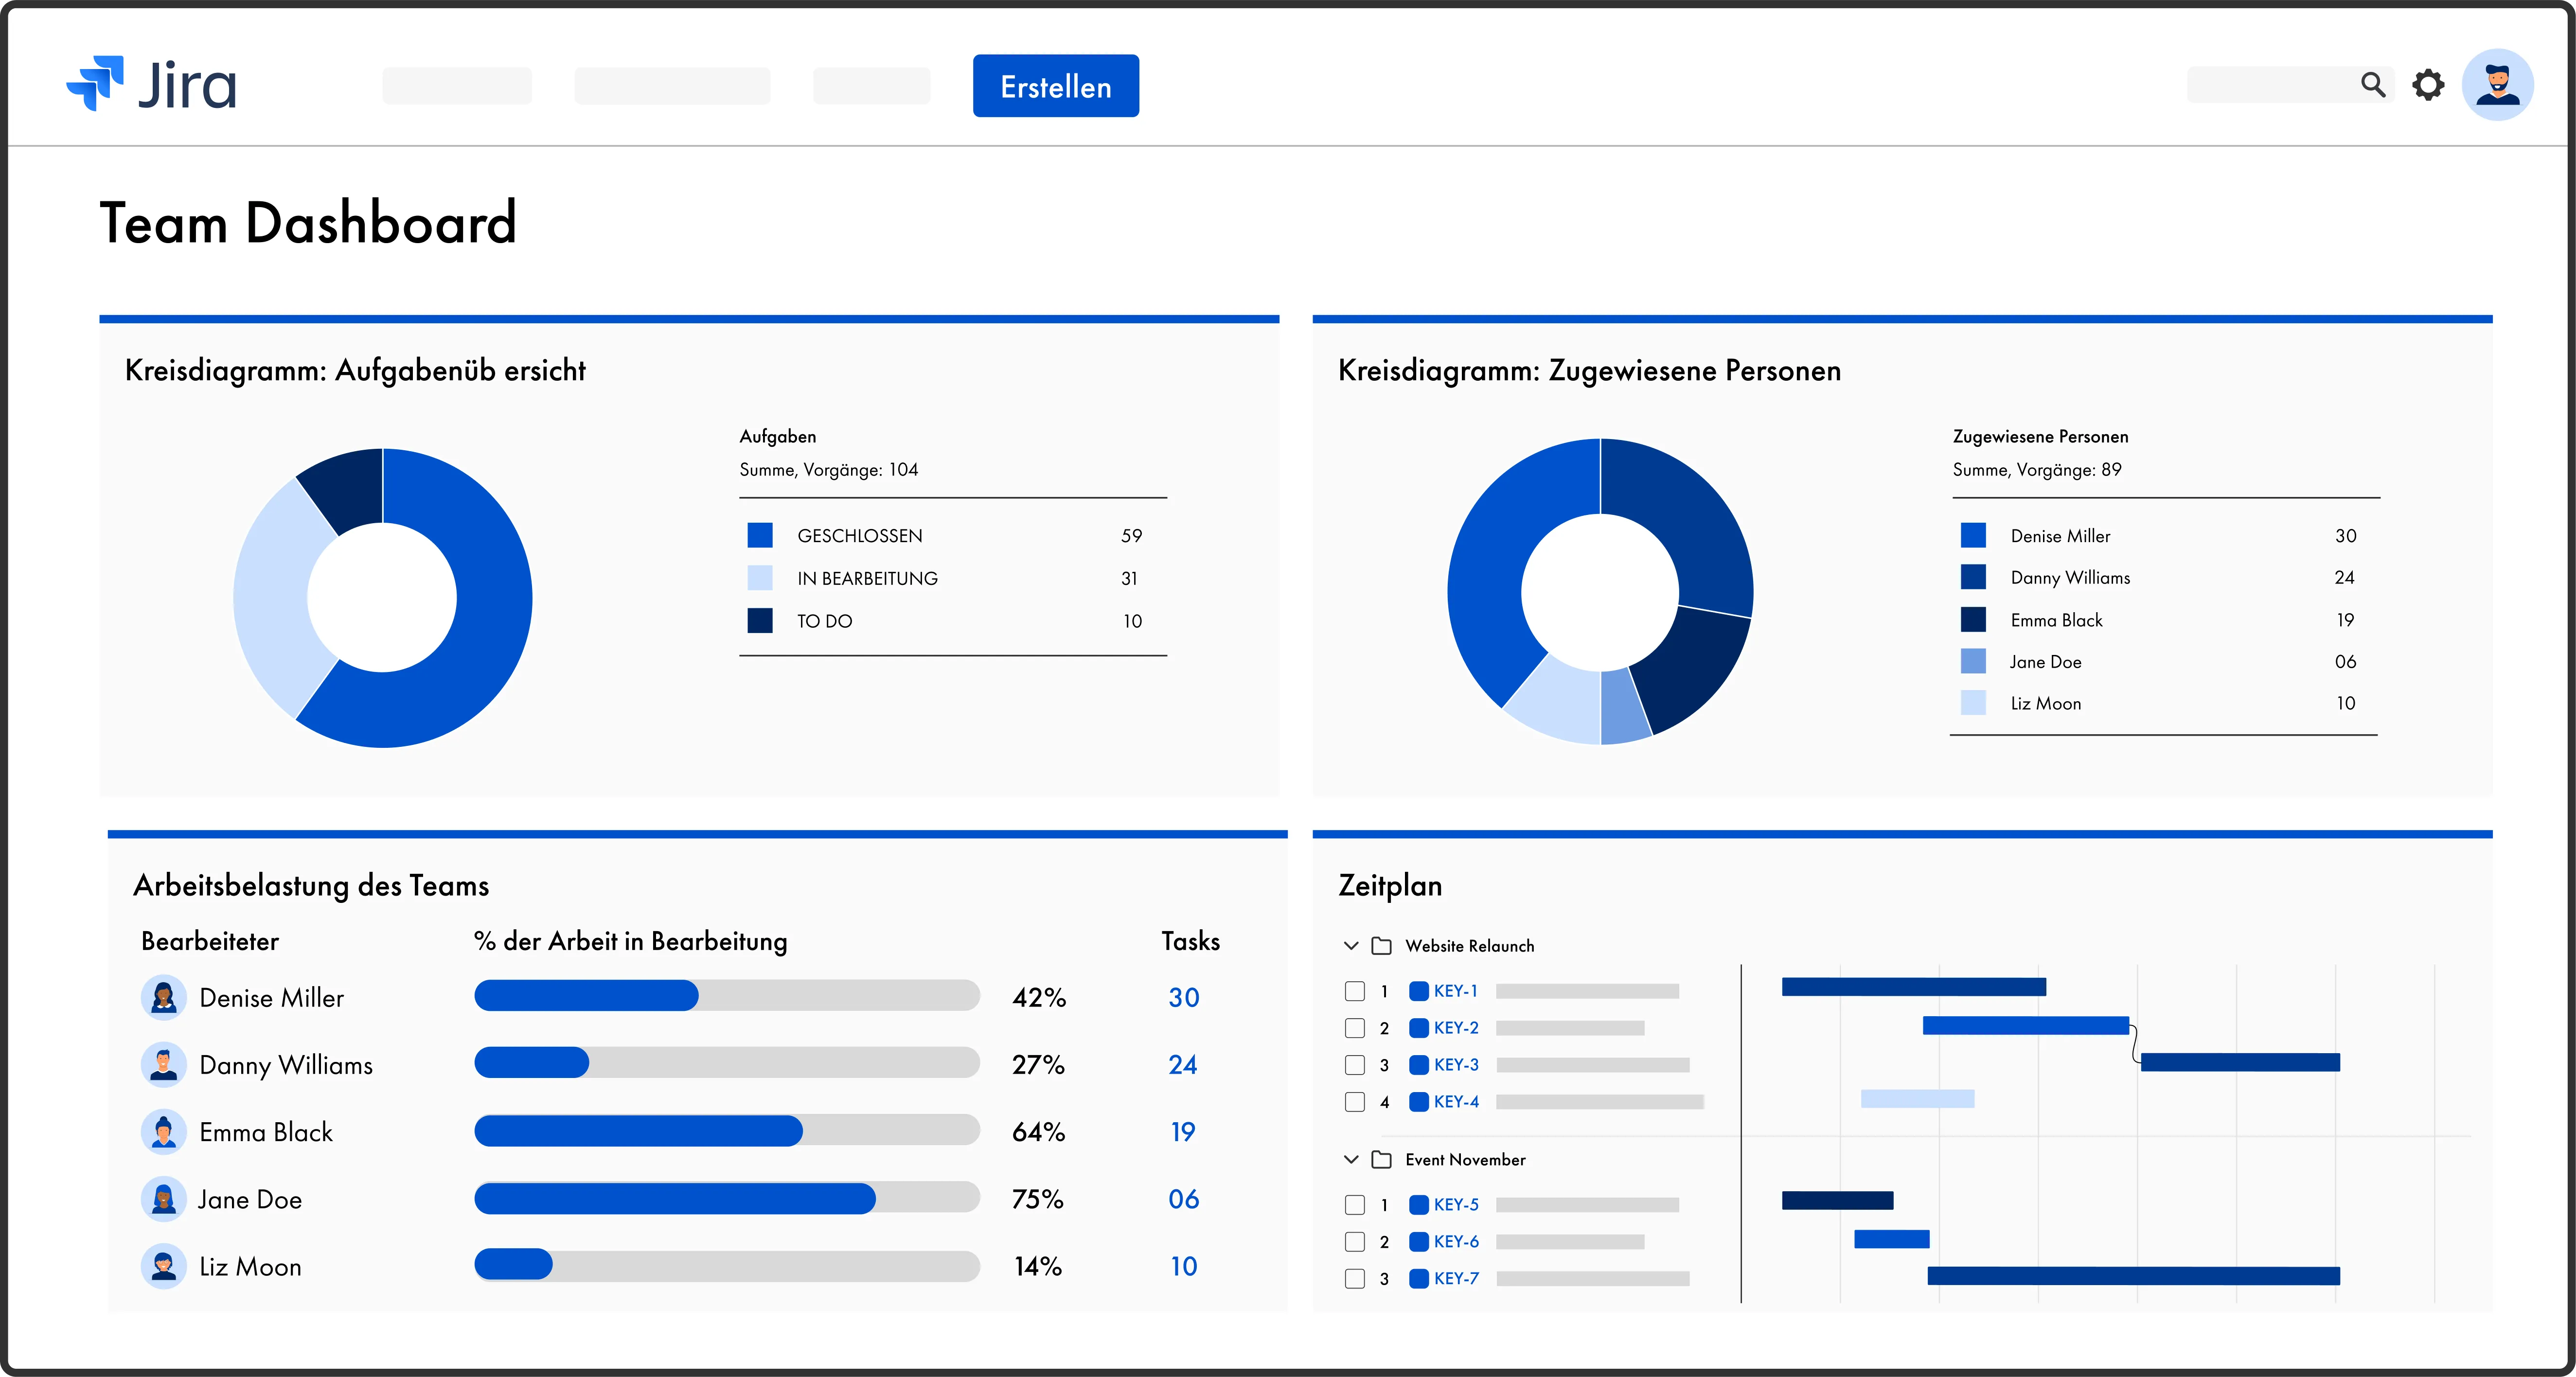2576x1377 pixels.
Task: Click the Event November folder icon
Action: click(x=1381, y=1160)
